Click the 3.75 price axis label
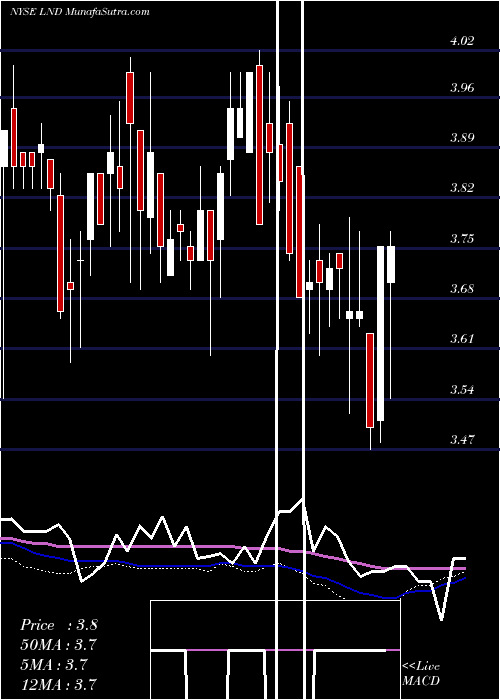 point(462,238)
